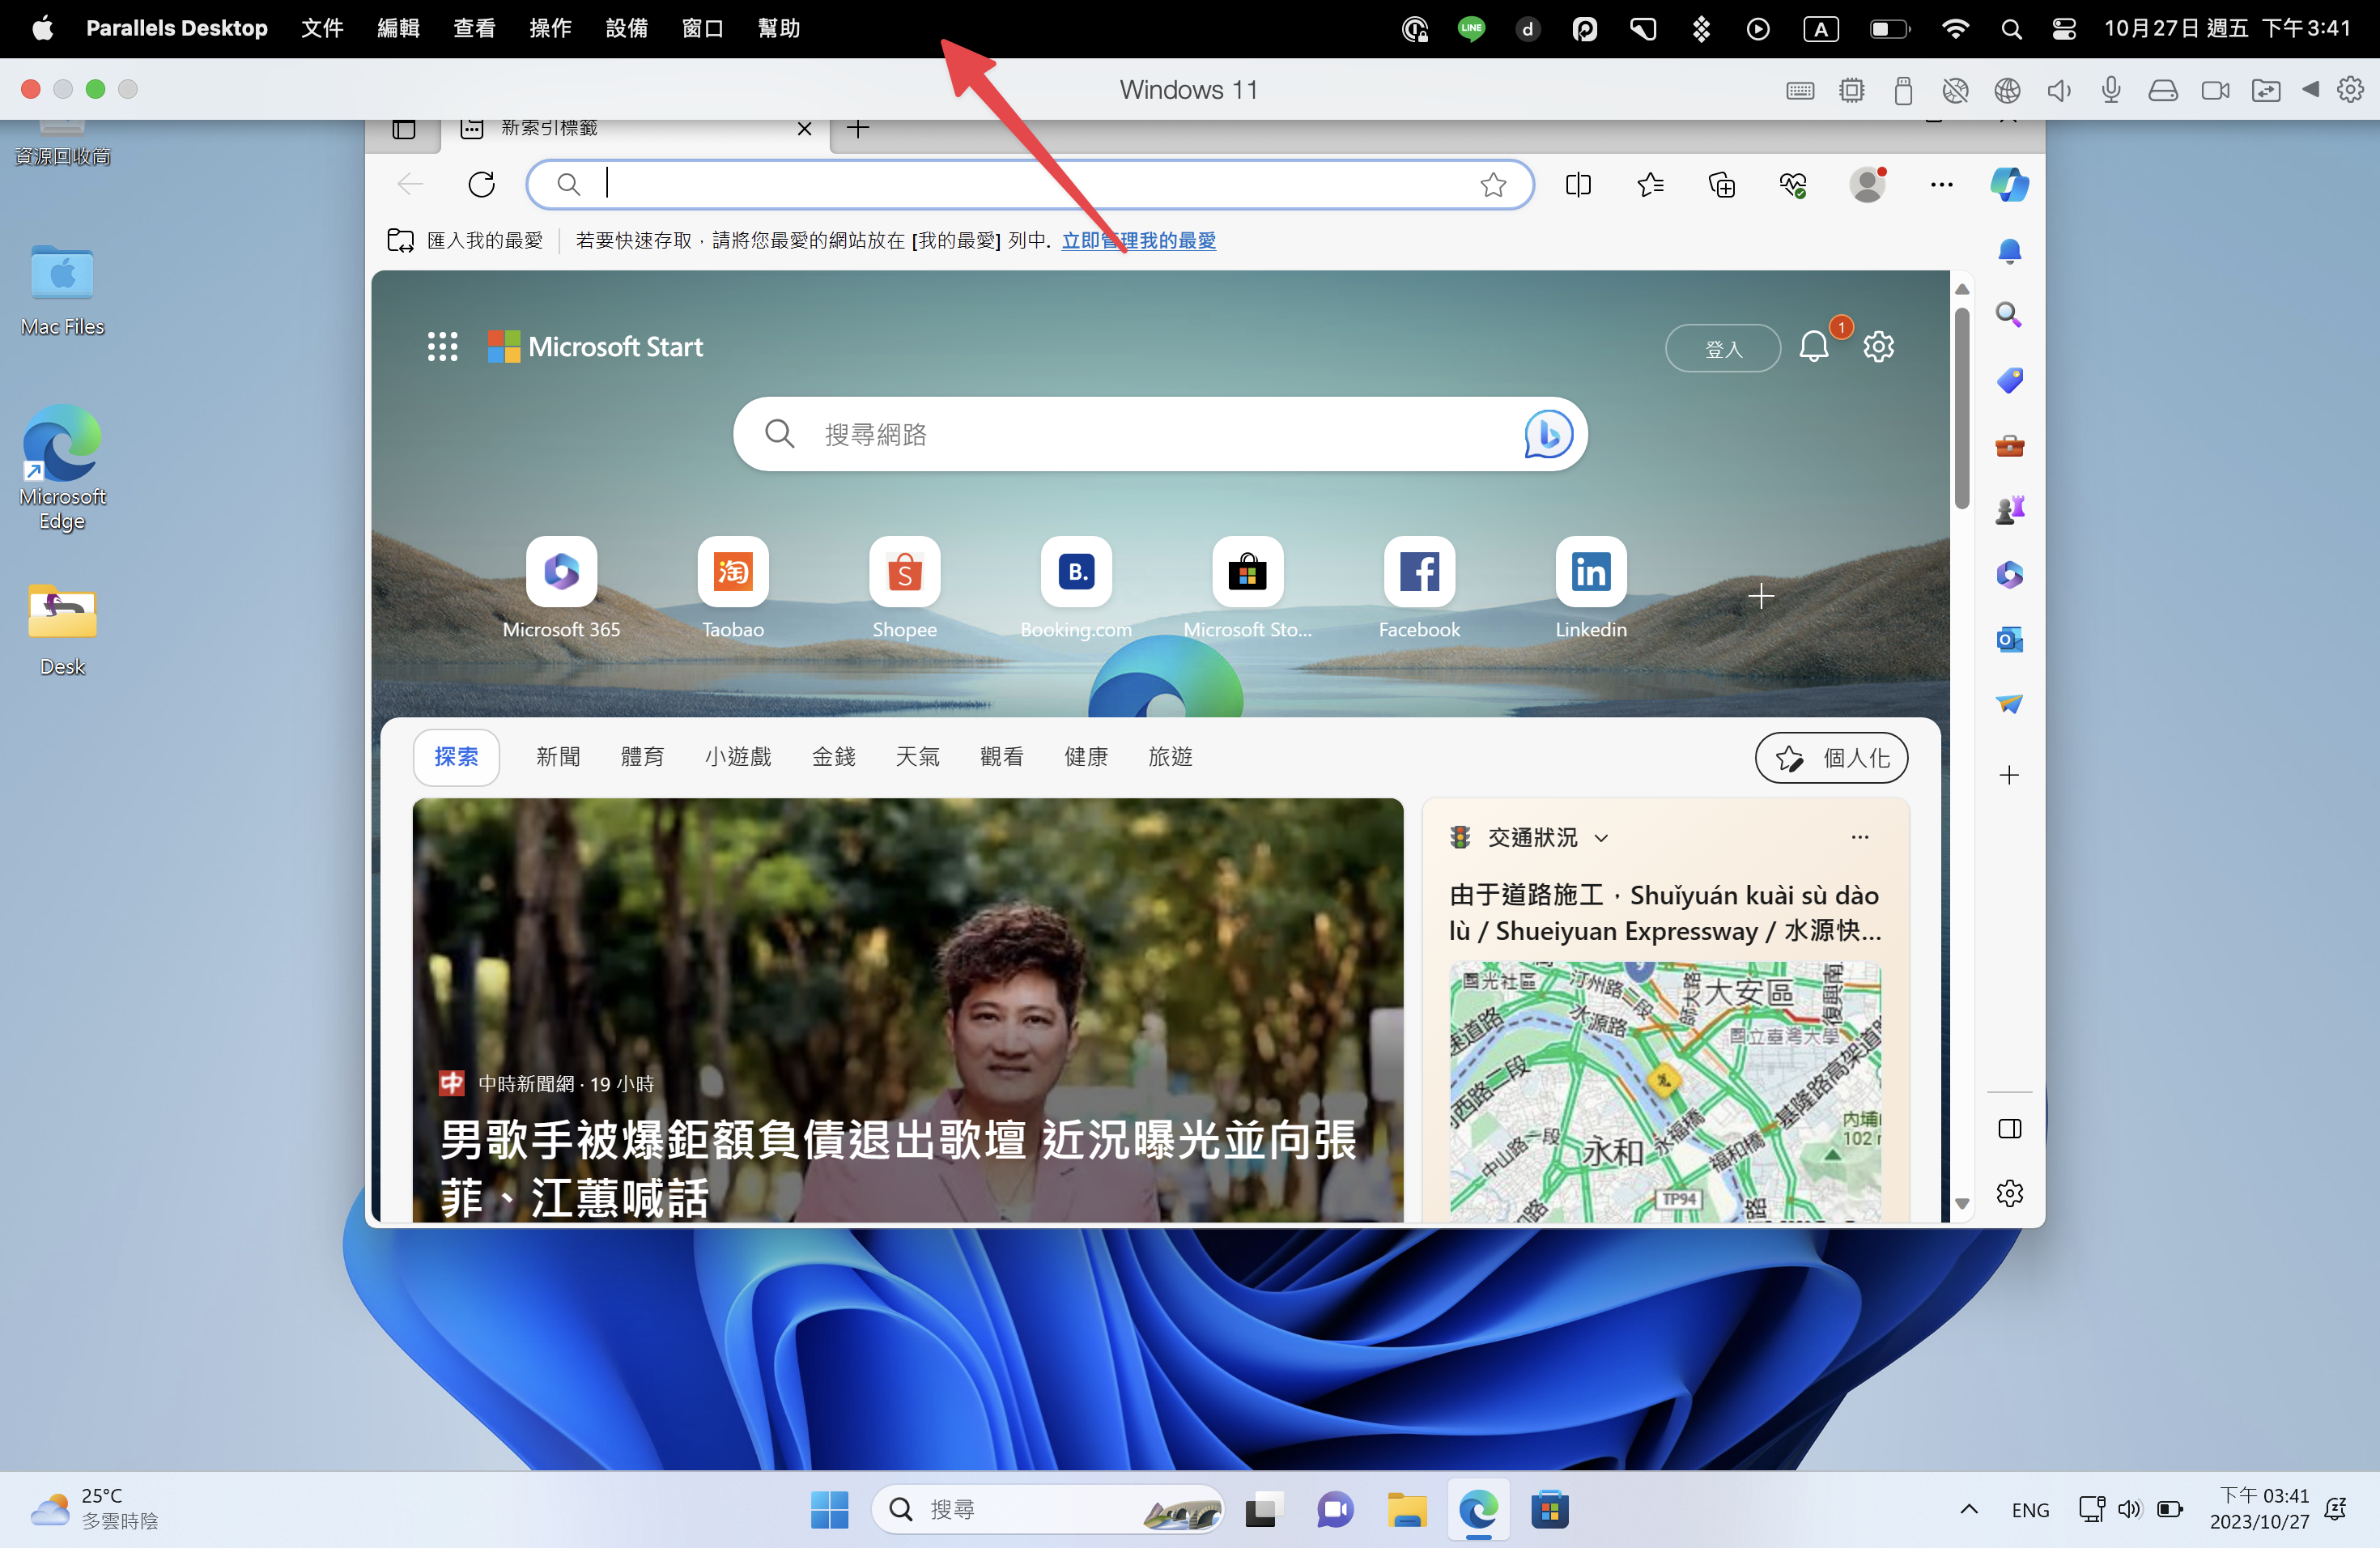
Task: Toggle Parallels camera device
Action: point(2215,90)
